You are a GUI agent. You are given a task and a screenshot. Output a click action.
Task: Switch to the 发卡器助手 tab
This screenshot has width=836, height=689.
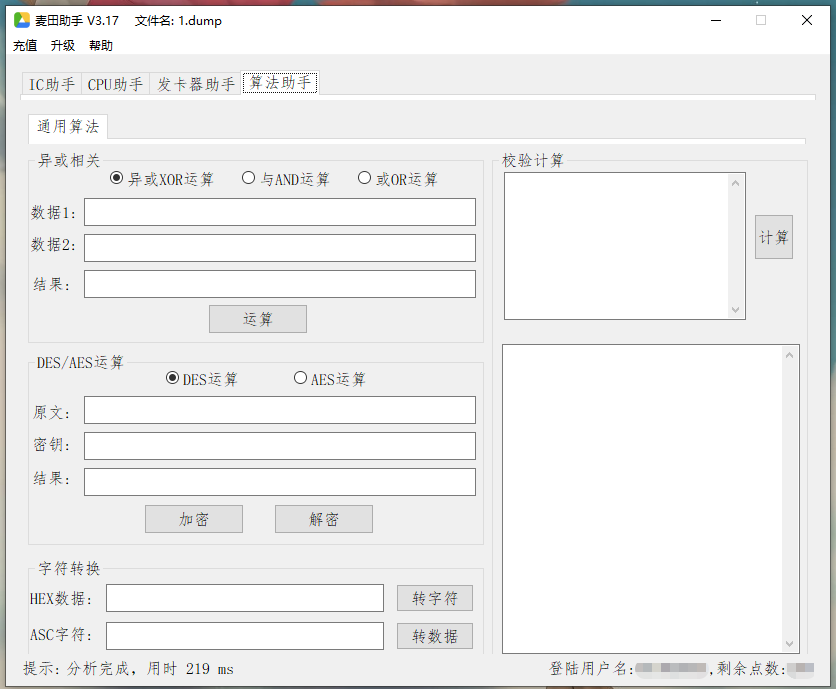pos(196,84)
